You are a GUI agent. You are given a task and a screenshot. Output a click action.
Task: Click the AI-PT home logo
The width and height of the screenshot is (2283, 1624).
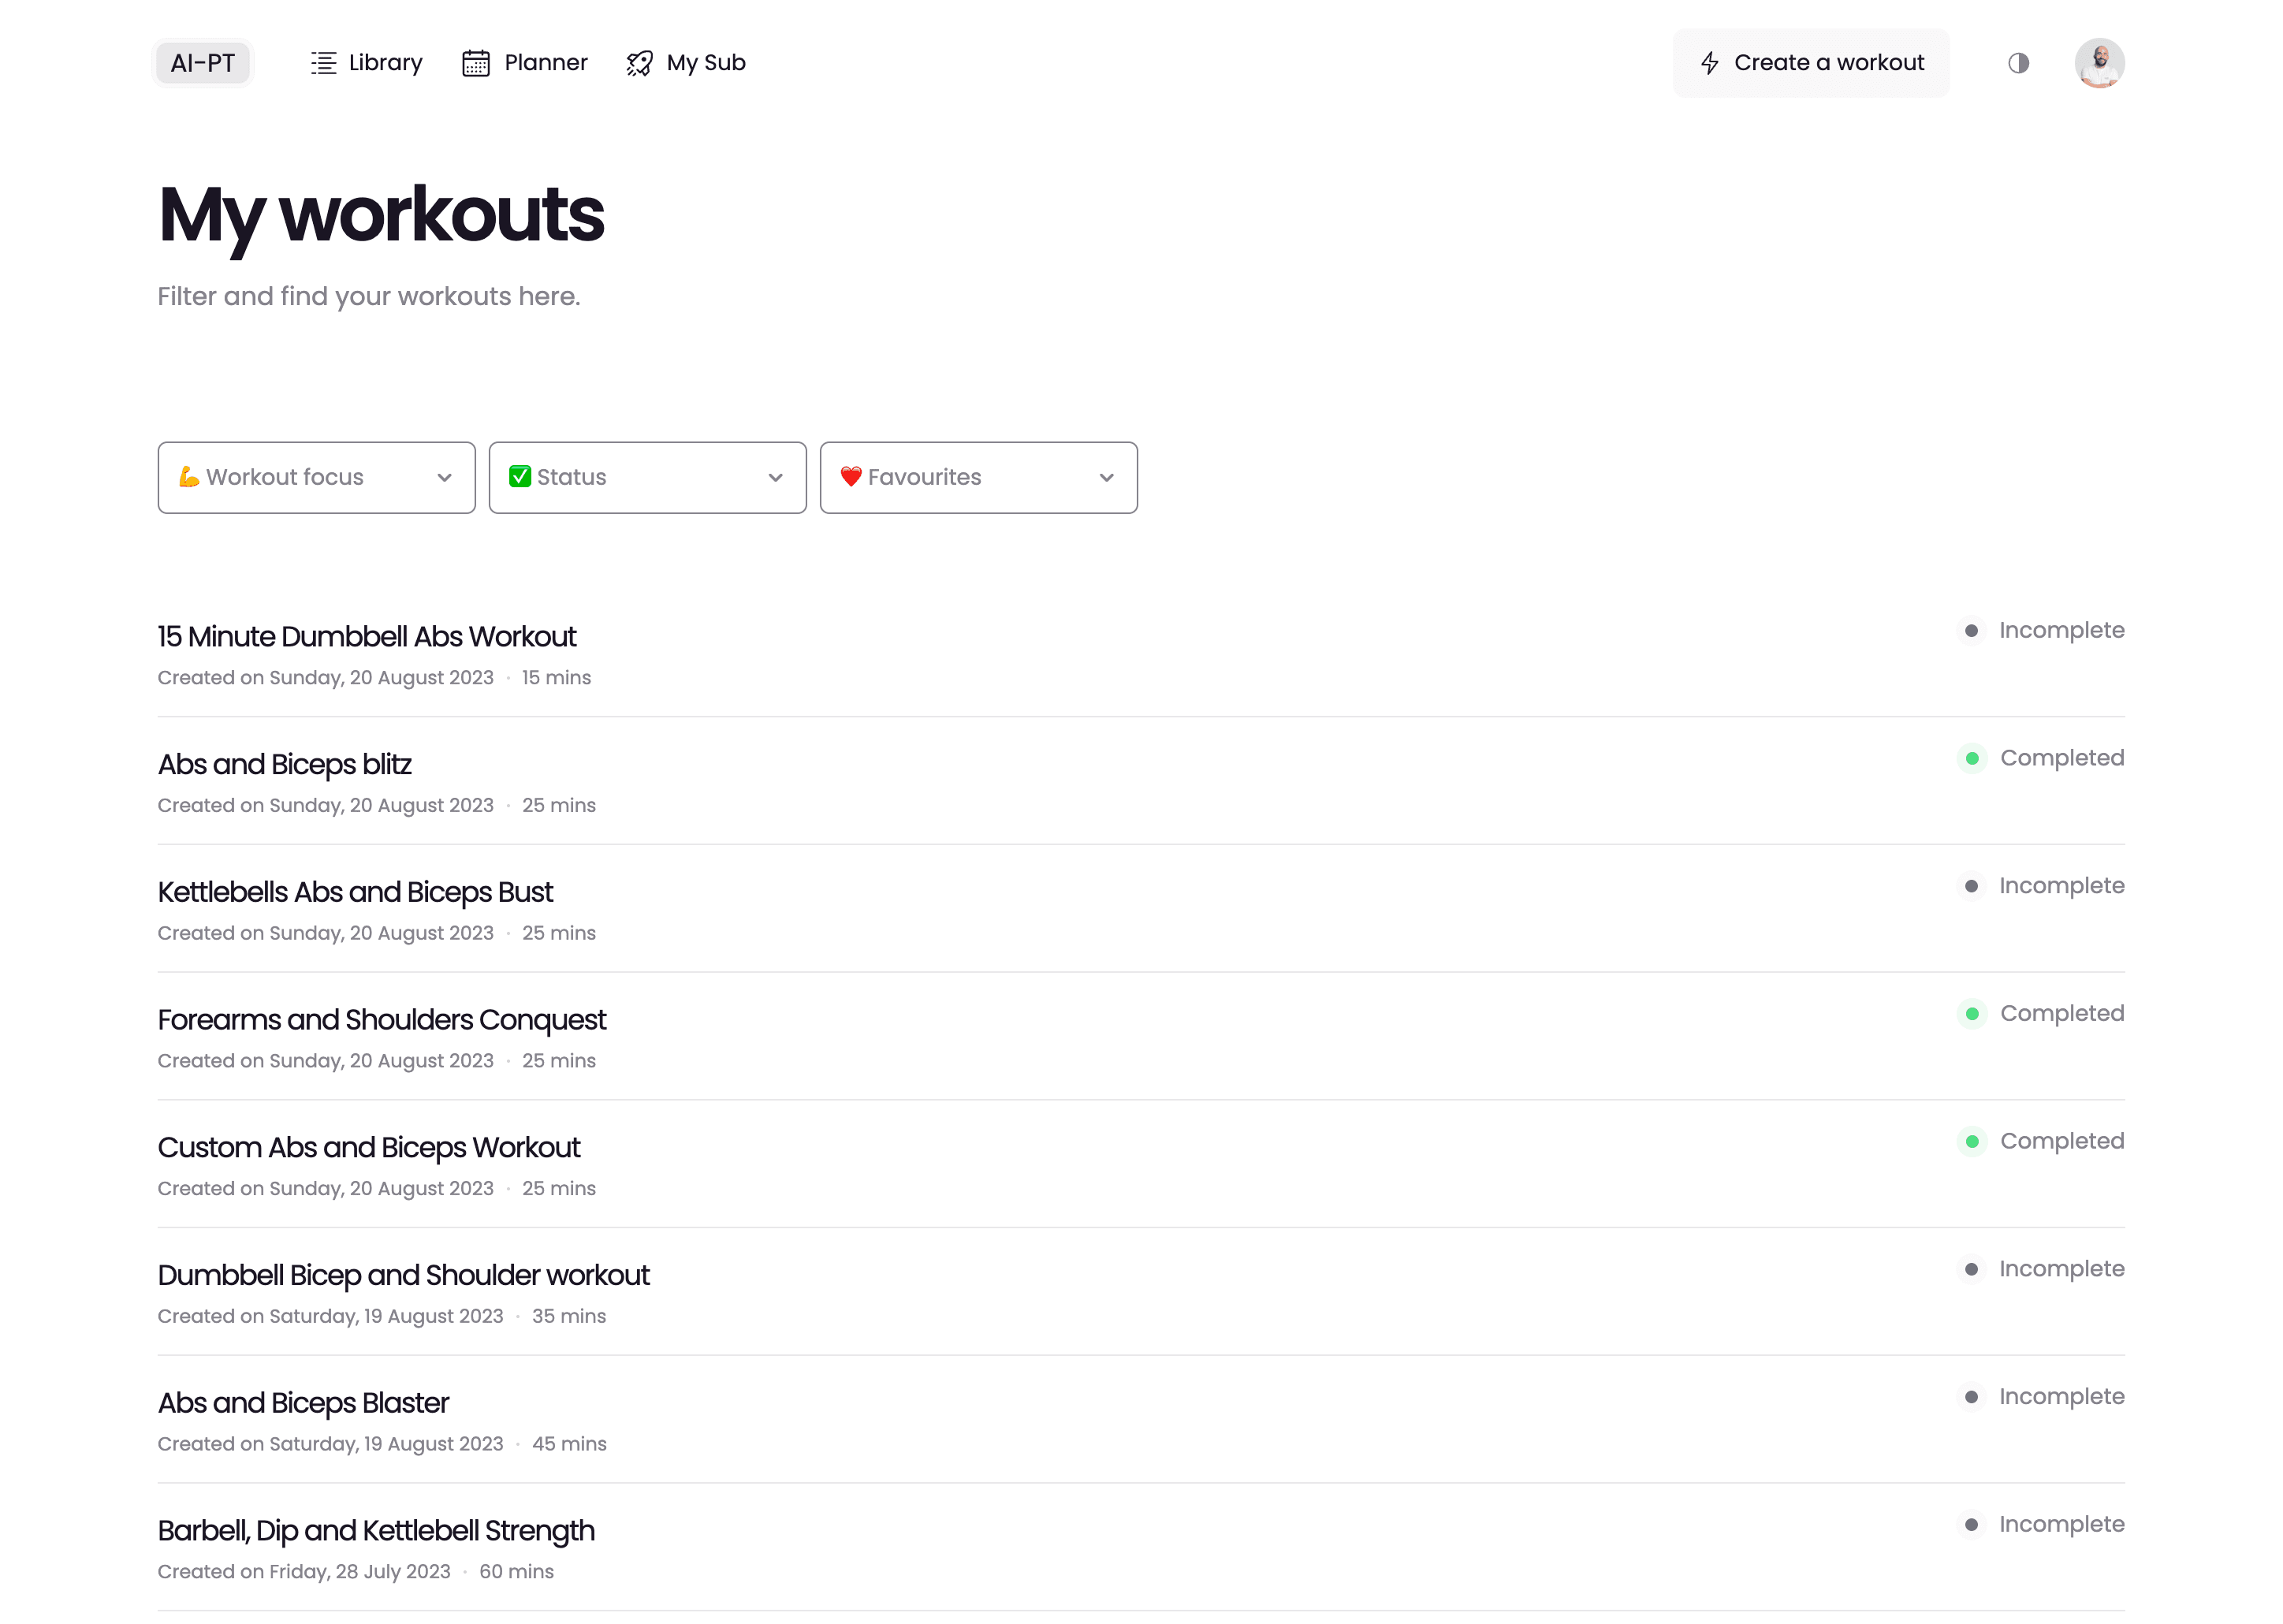point(203,62)
